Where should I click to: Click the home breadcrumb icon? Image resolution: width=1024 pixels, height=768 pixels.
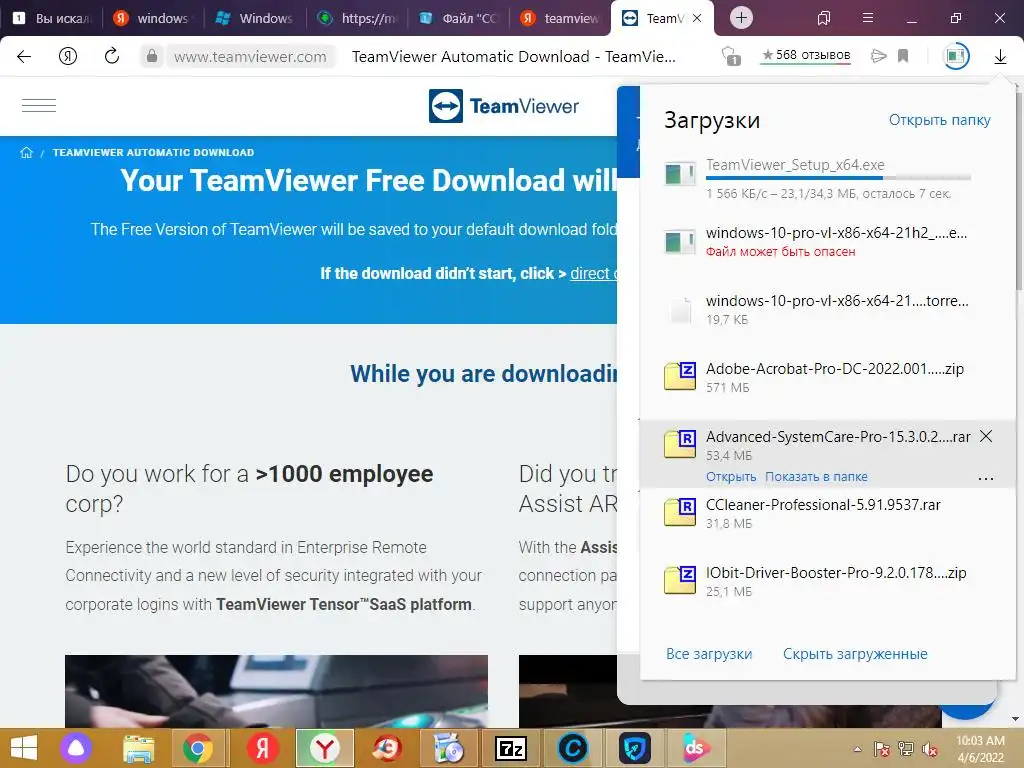(x=26, y=152)
